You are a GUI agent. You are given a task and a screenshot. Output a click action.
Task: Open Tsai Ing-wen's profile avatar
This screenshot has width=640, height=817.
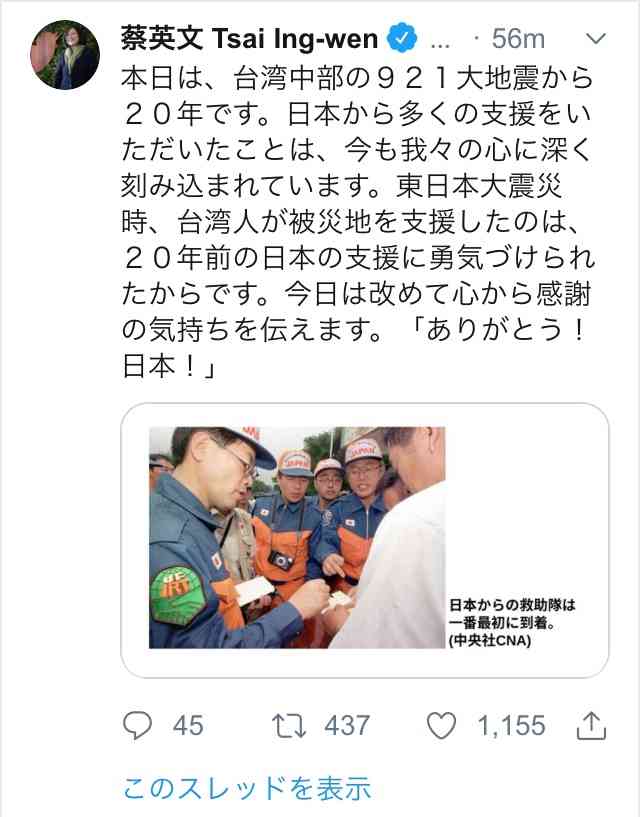tap(65, 55)
